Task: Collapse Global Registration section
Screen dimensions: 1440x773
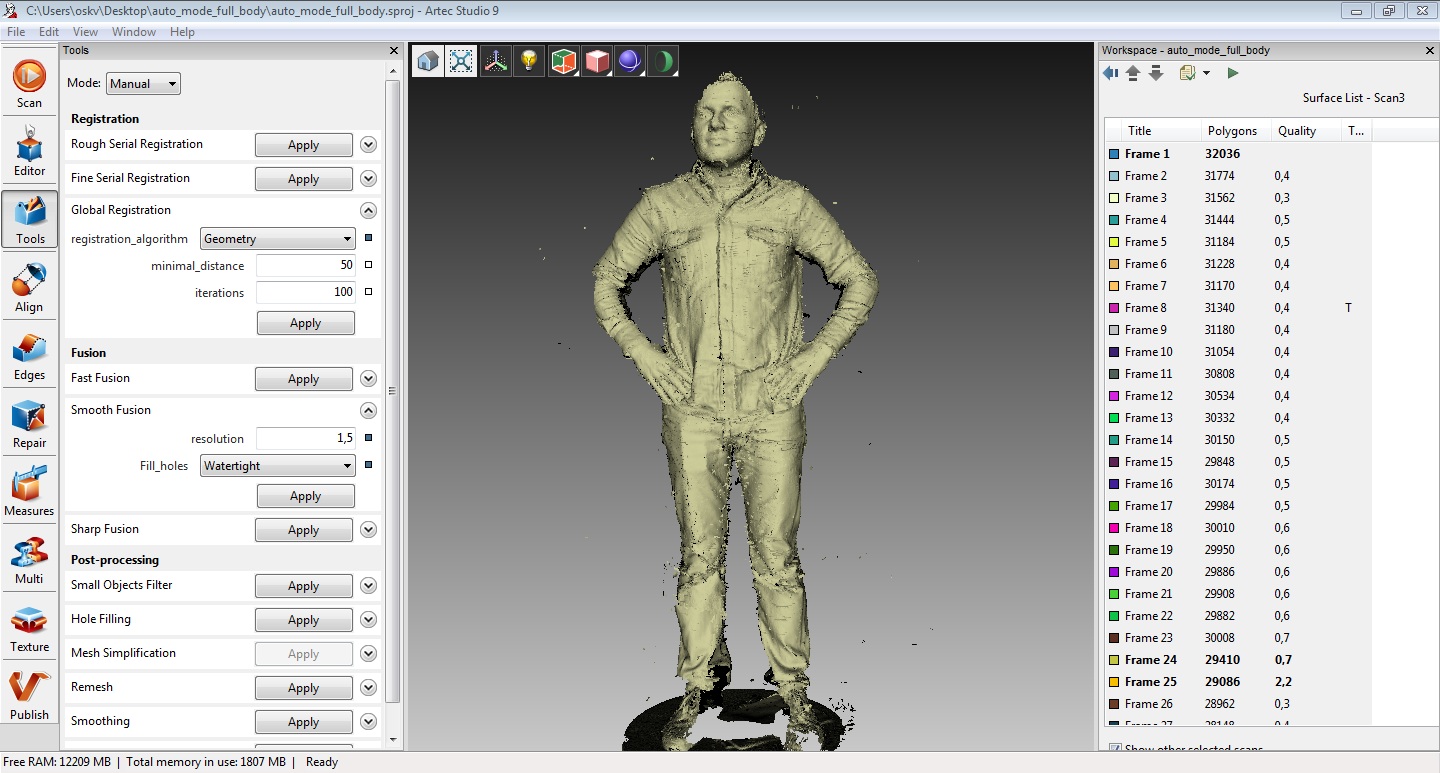Action: (368, 211)
